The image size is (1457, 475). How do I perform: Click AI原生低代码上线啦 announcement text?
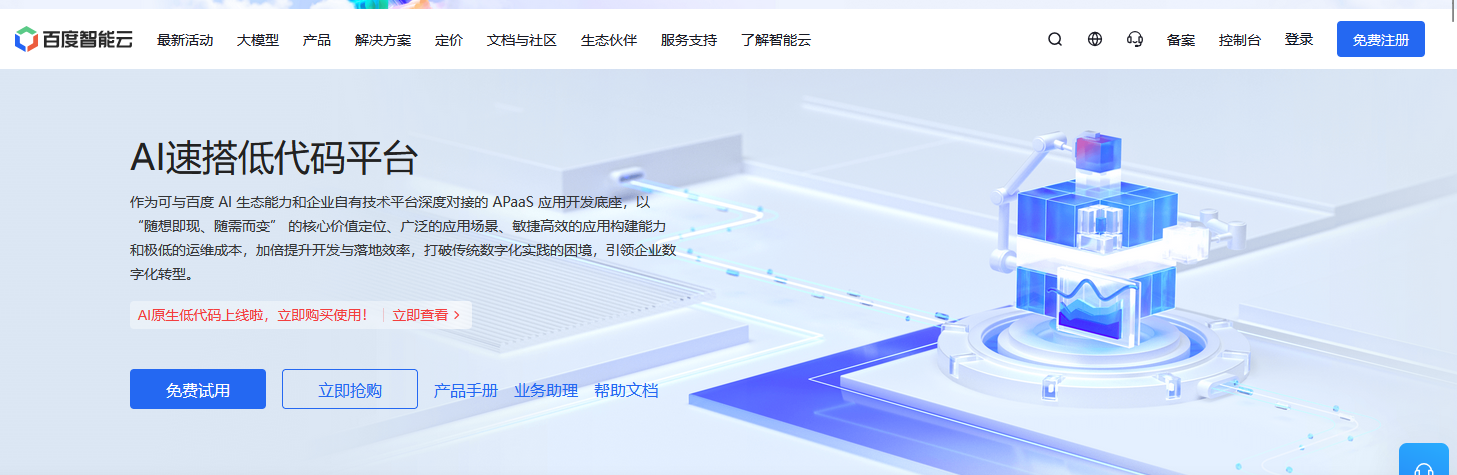tap(253, 315)
